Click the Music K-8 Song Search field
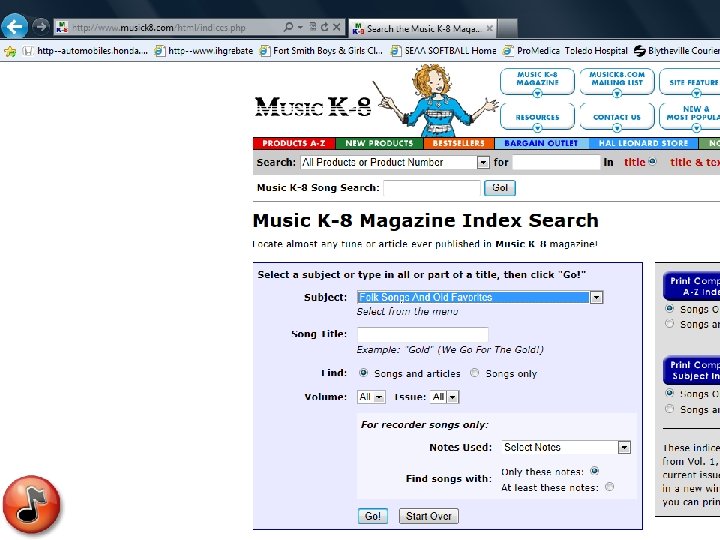This screenshot has height=540, width=720. [432, 188]
